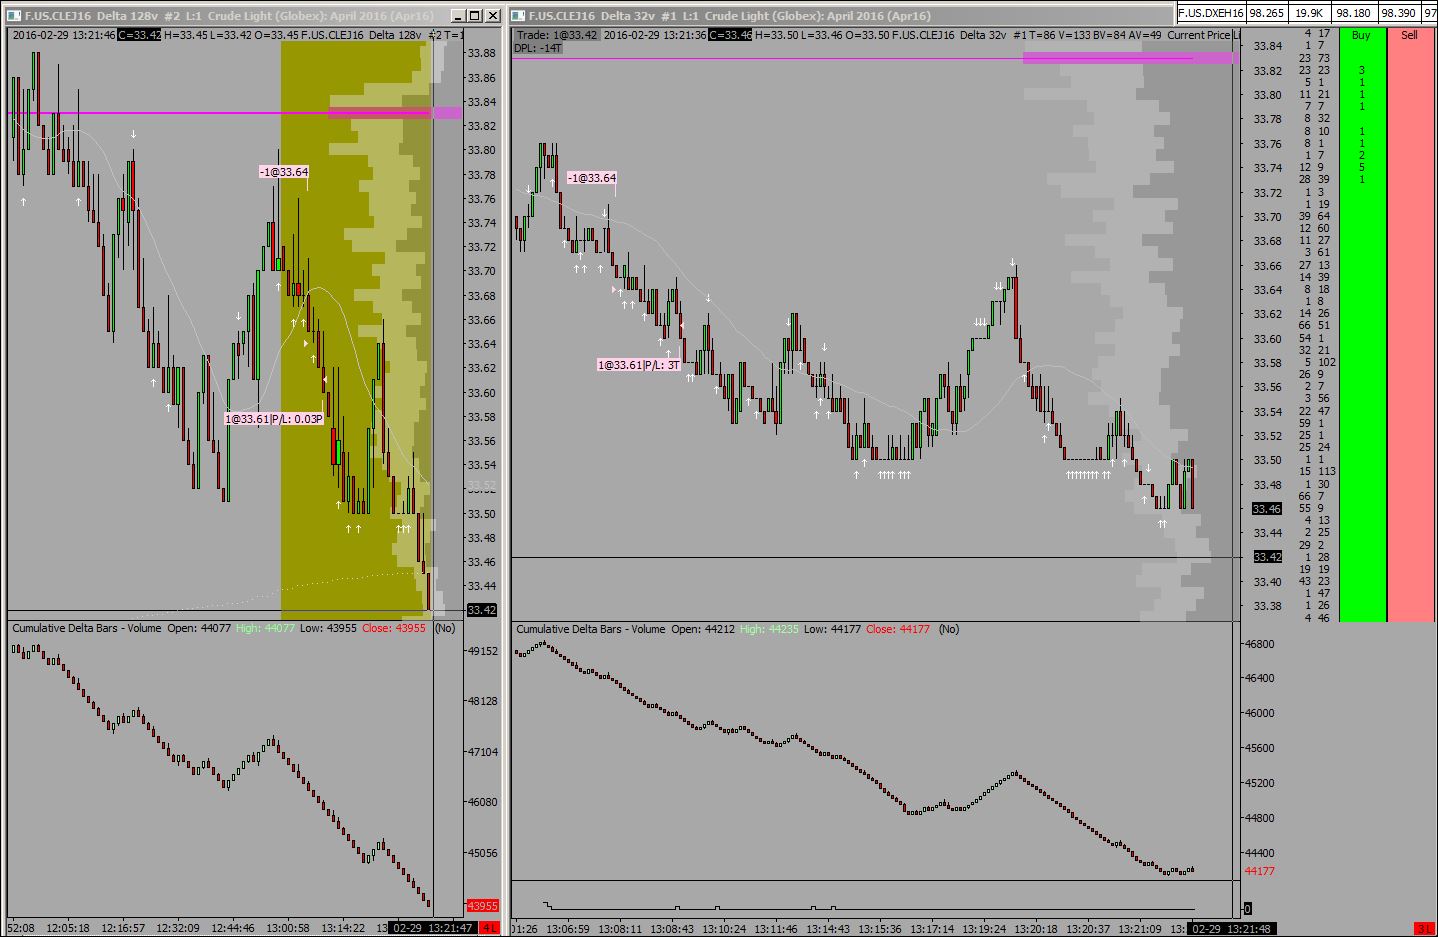Click the Delta 32v chart window icon
Image resolution: width=1438 pixels, height=937 pixels.
[518, 16]
